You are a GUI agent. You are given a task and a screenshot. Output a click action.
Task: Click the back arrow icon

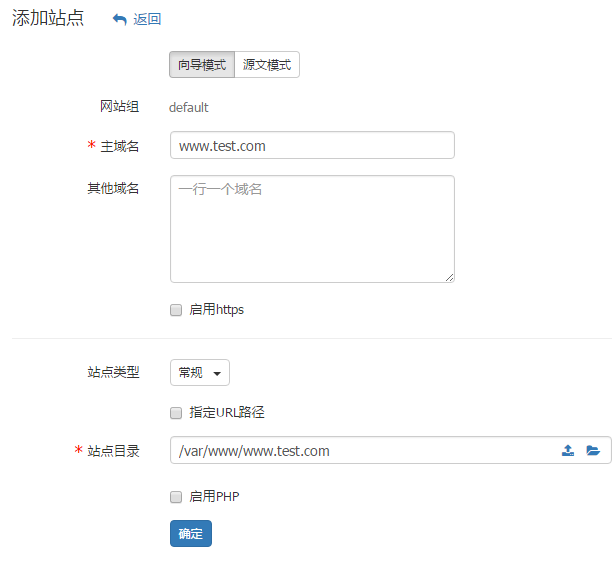click(x=120, y=19)
